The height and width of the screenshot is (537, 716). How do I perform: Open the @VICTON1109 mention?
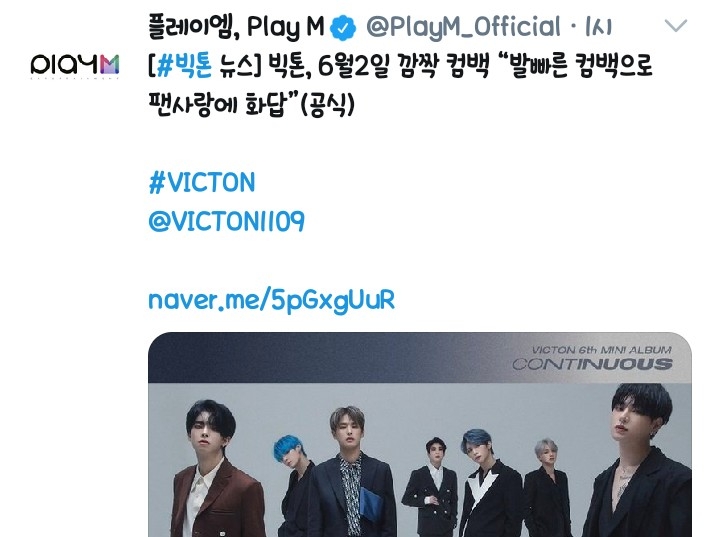(x=226, y=221)
